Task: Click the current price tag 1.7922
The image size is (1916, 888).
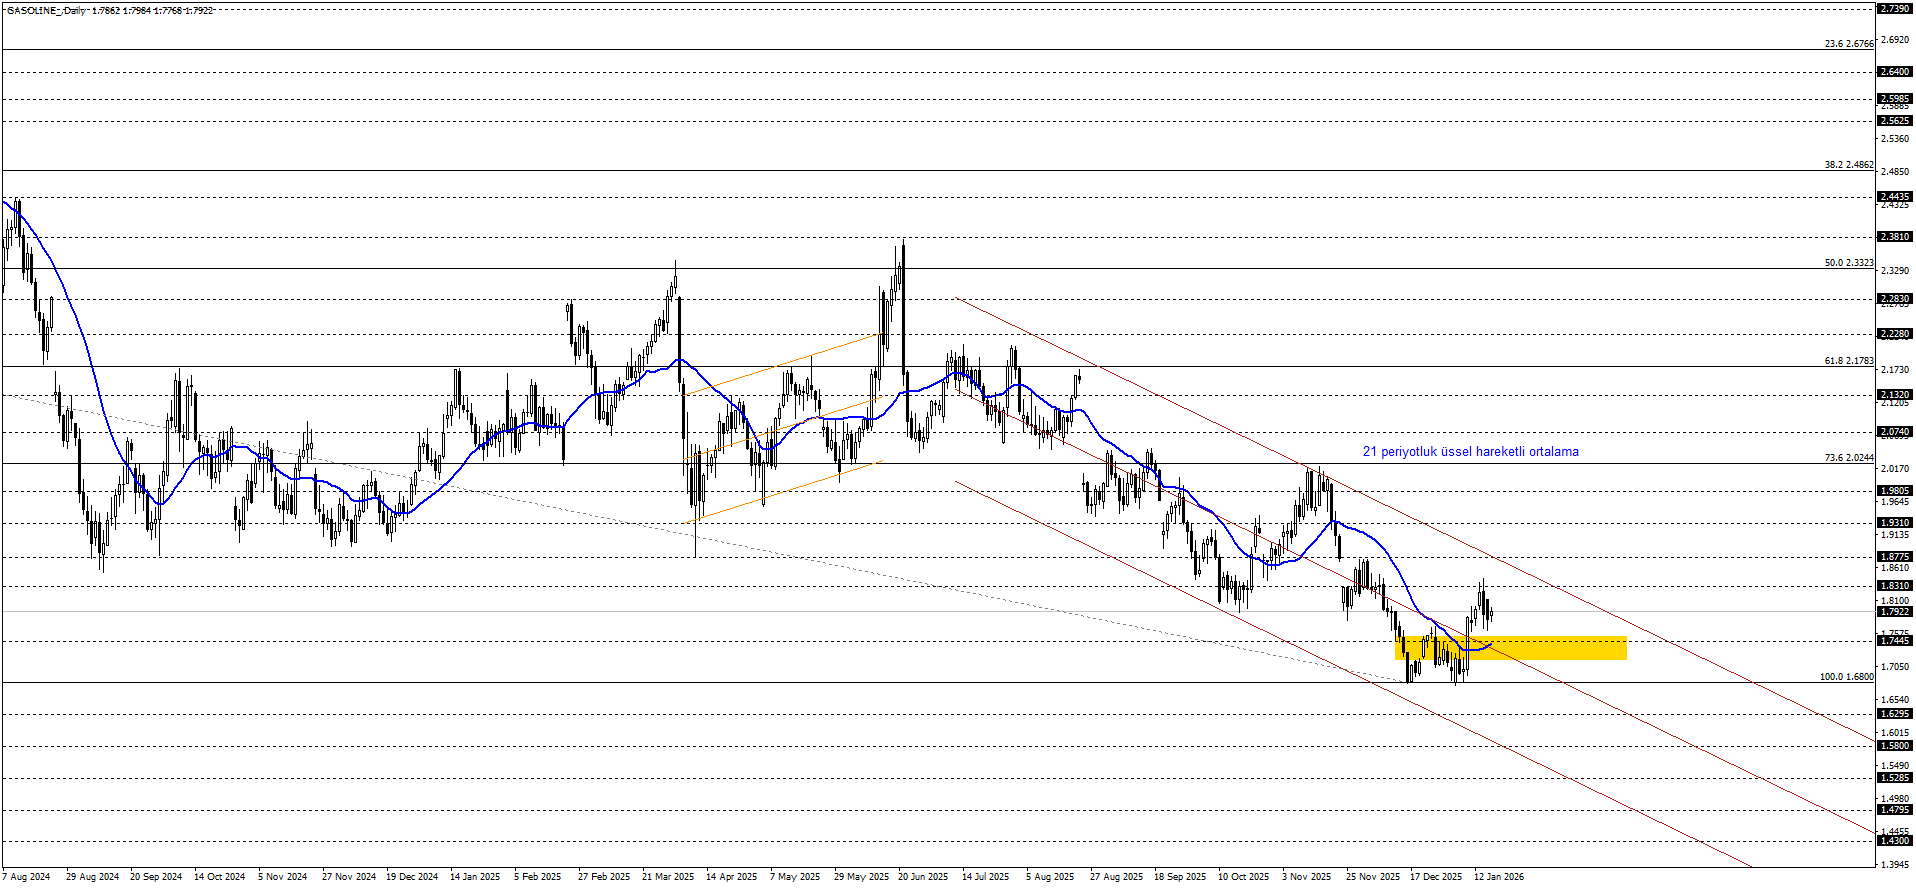Action: (x=1894, y=612)
